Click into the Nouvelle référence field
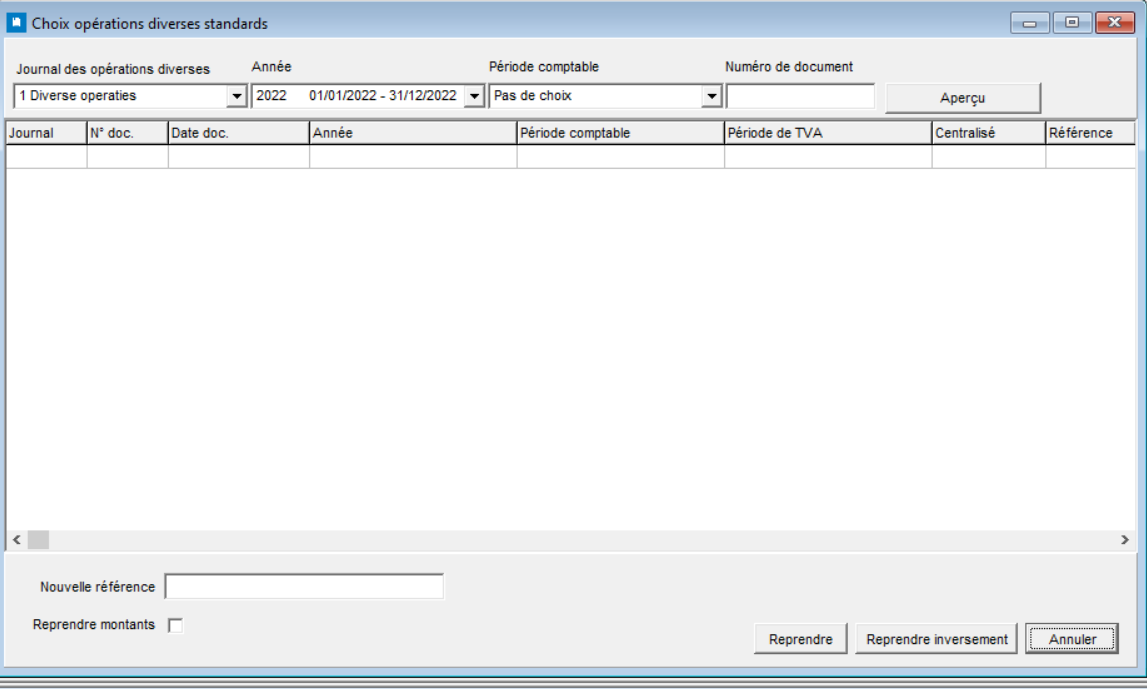Screen dimensions: 1147x689 click(x=304, y=587)
